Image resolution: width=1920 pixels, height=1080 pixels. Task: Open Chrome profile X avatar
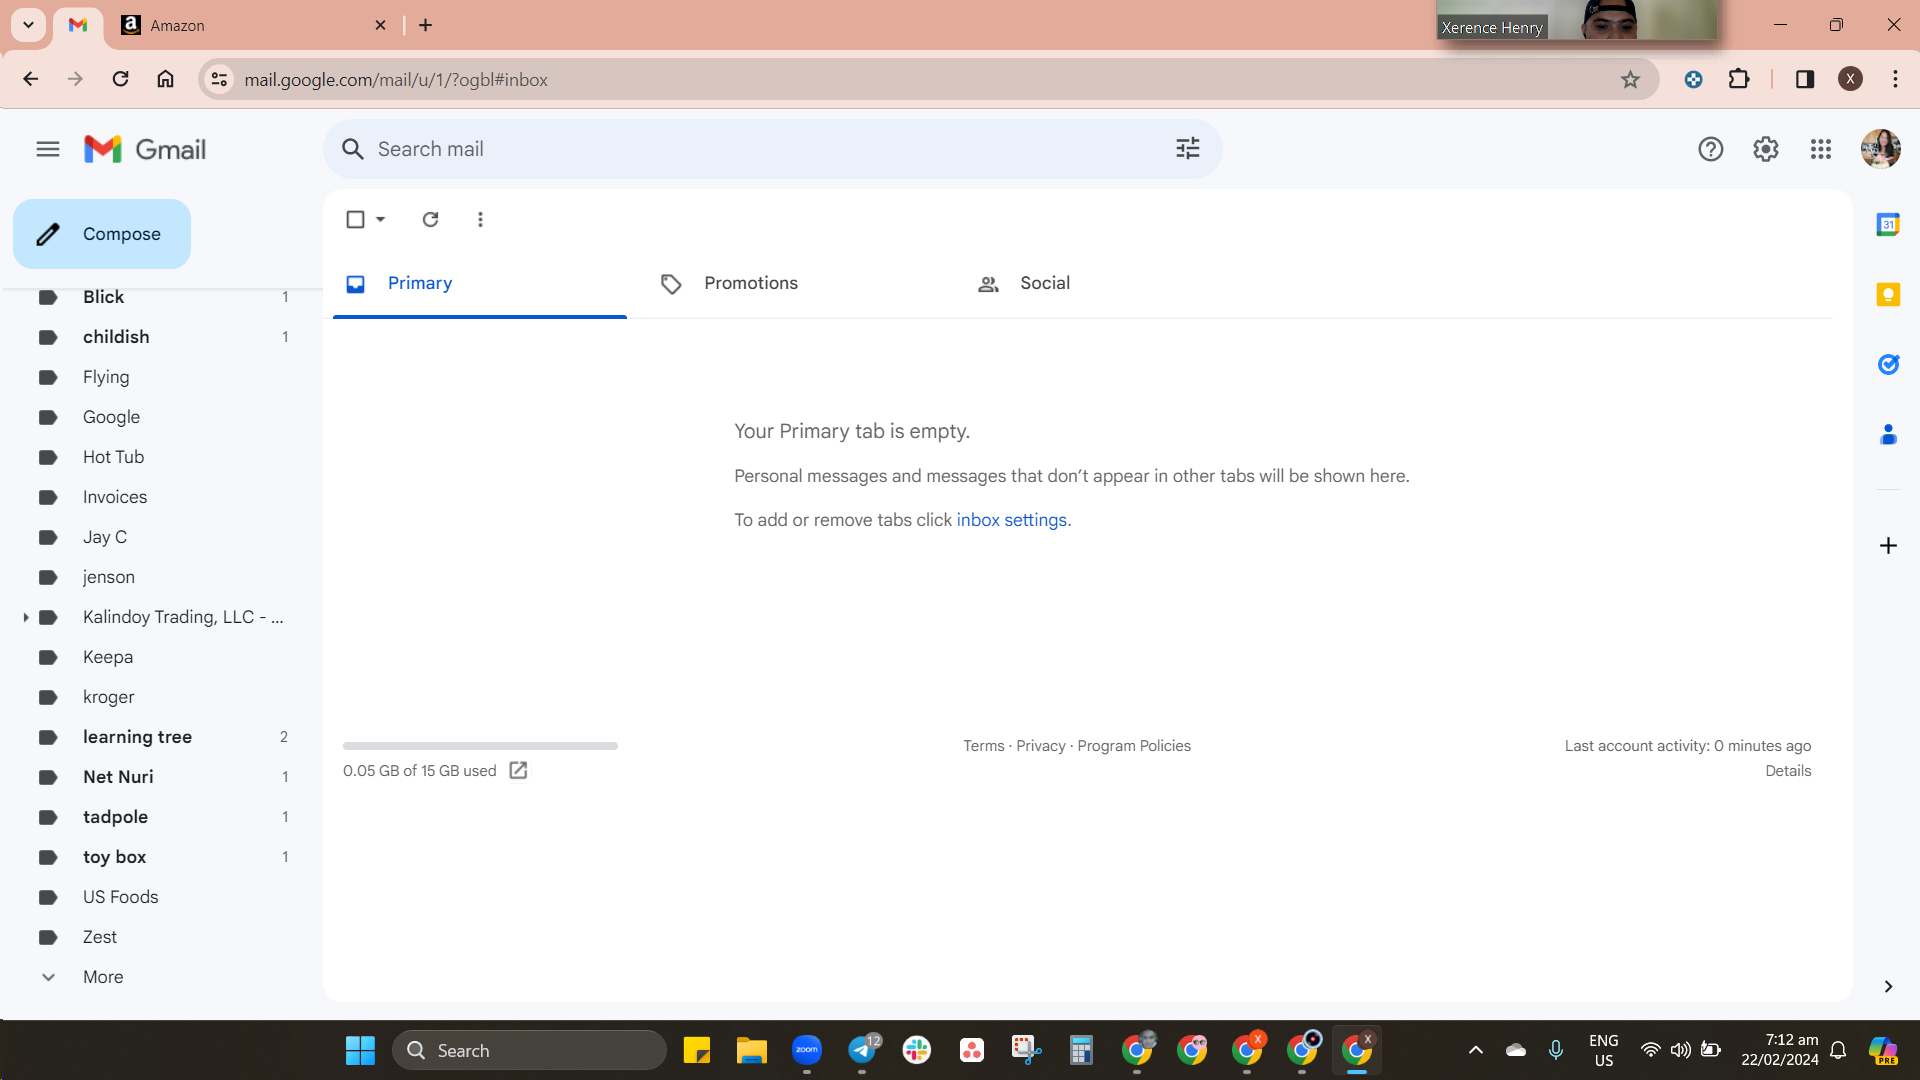click(x=1850, y=79)
